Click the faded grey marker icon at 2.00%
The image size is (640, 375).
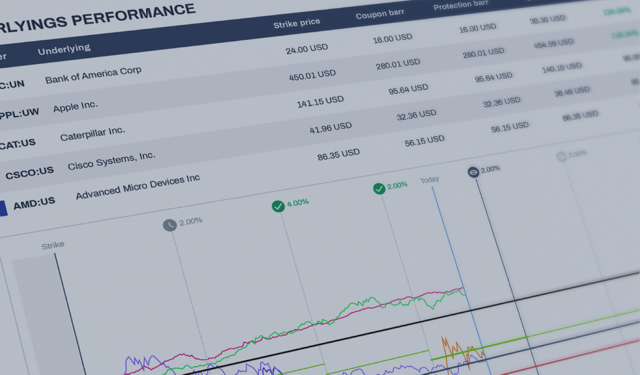[561, 156]
